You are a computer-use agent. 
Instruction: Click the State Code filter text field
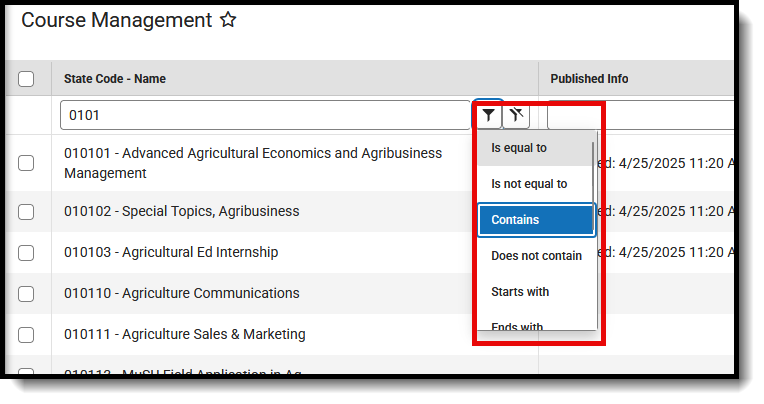tap(265, 115)
